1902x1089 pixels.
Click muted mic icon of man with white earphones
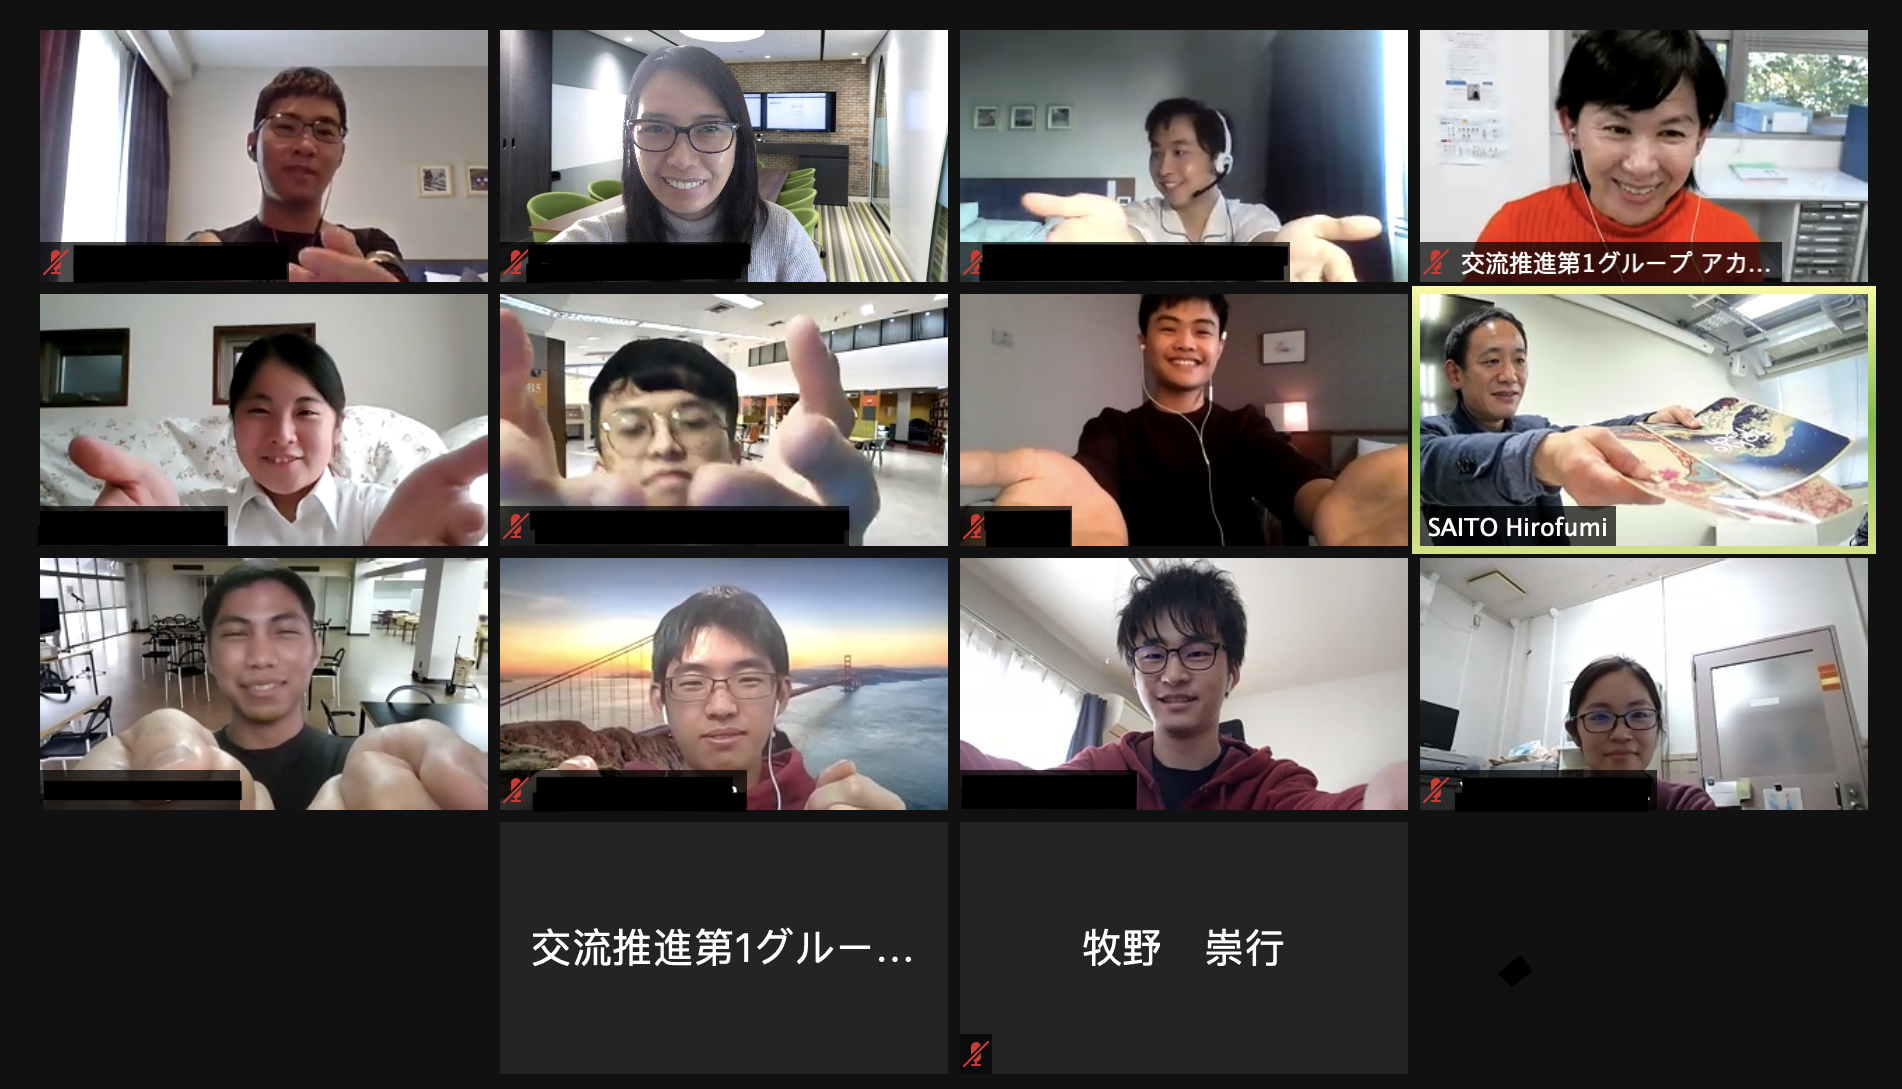[973, 527]
